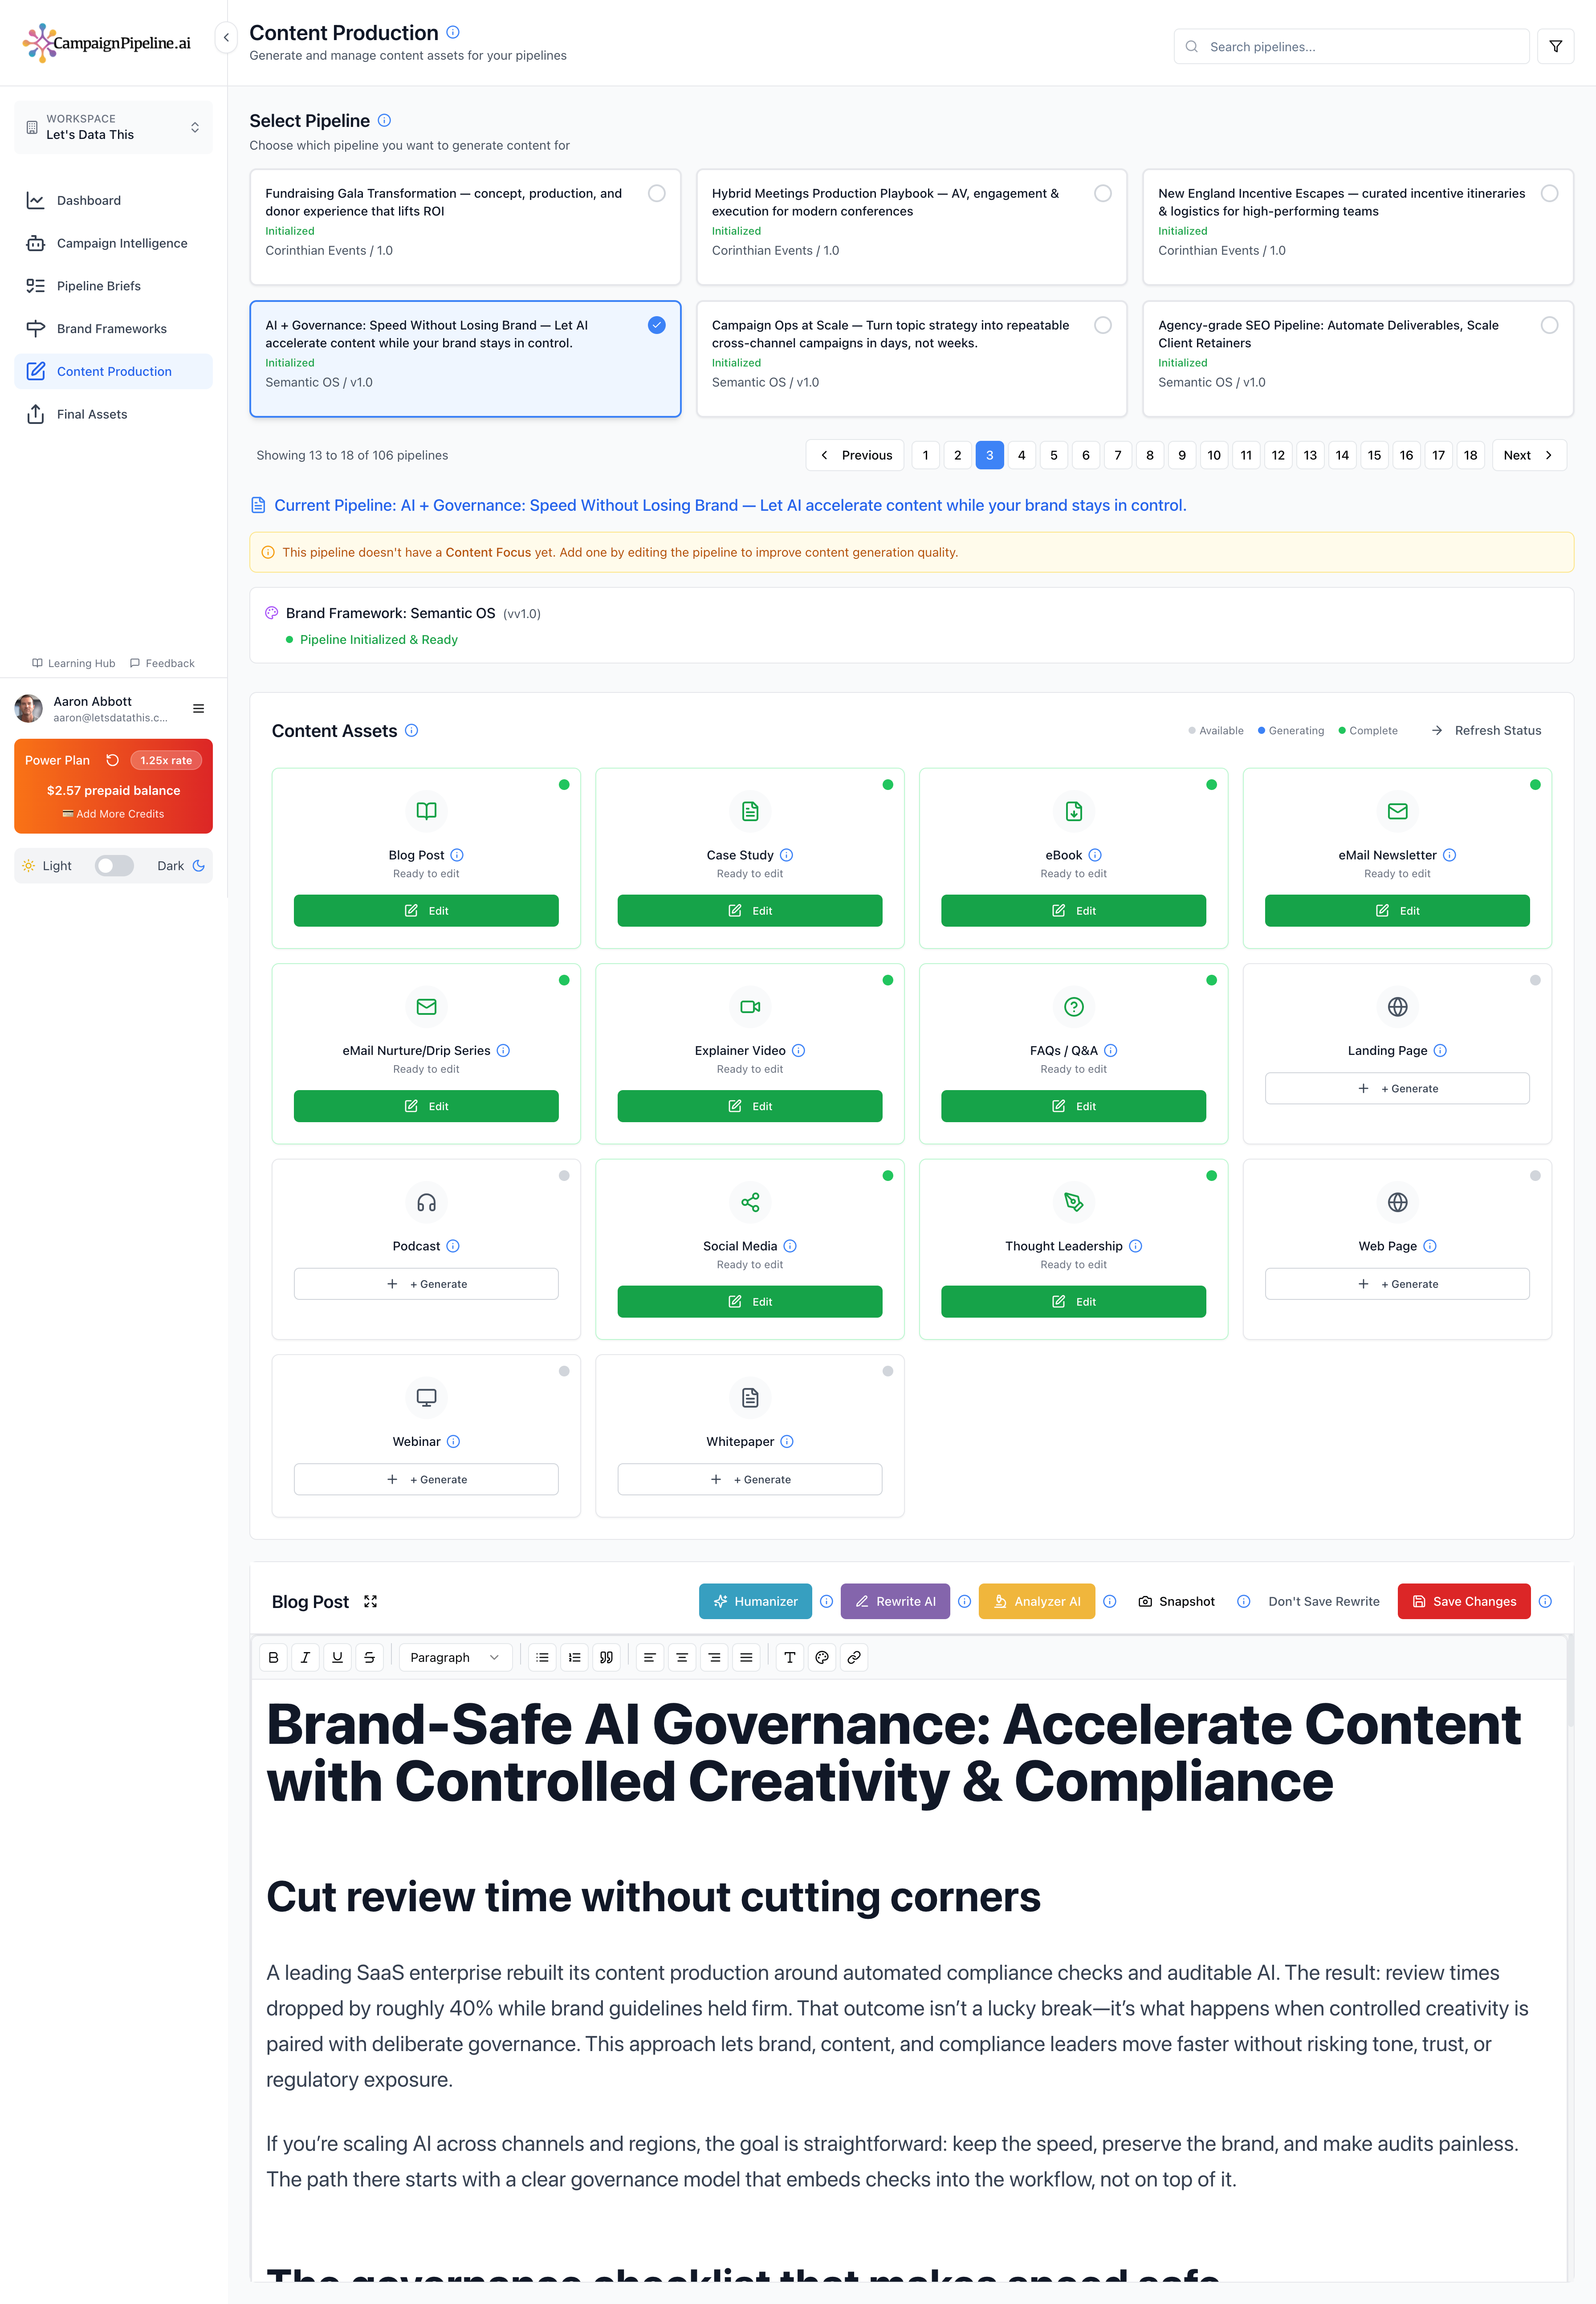The width and height of the screenshot is (1596, 2304).
Task: Apply underline formatting
Action: (x=337, y=1657)
